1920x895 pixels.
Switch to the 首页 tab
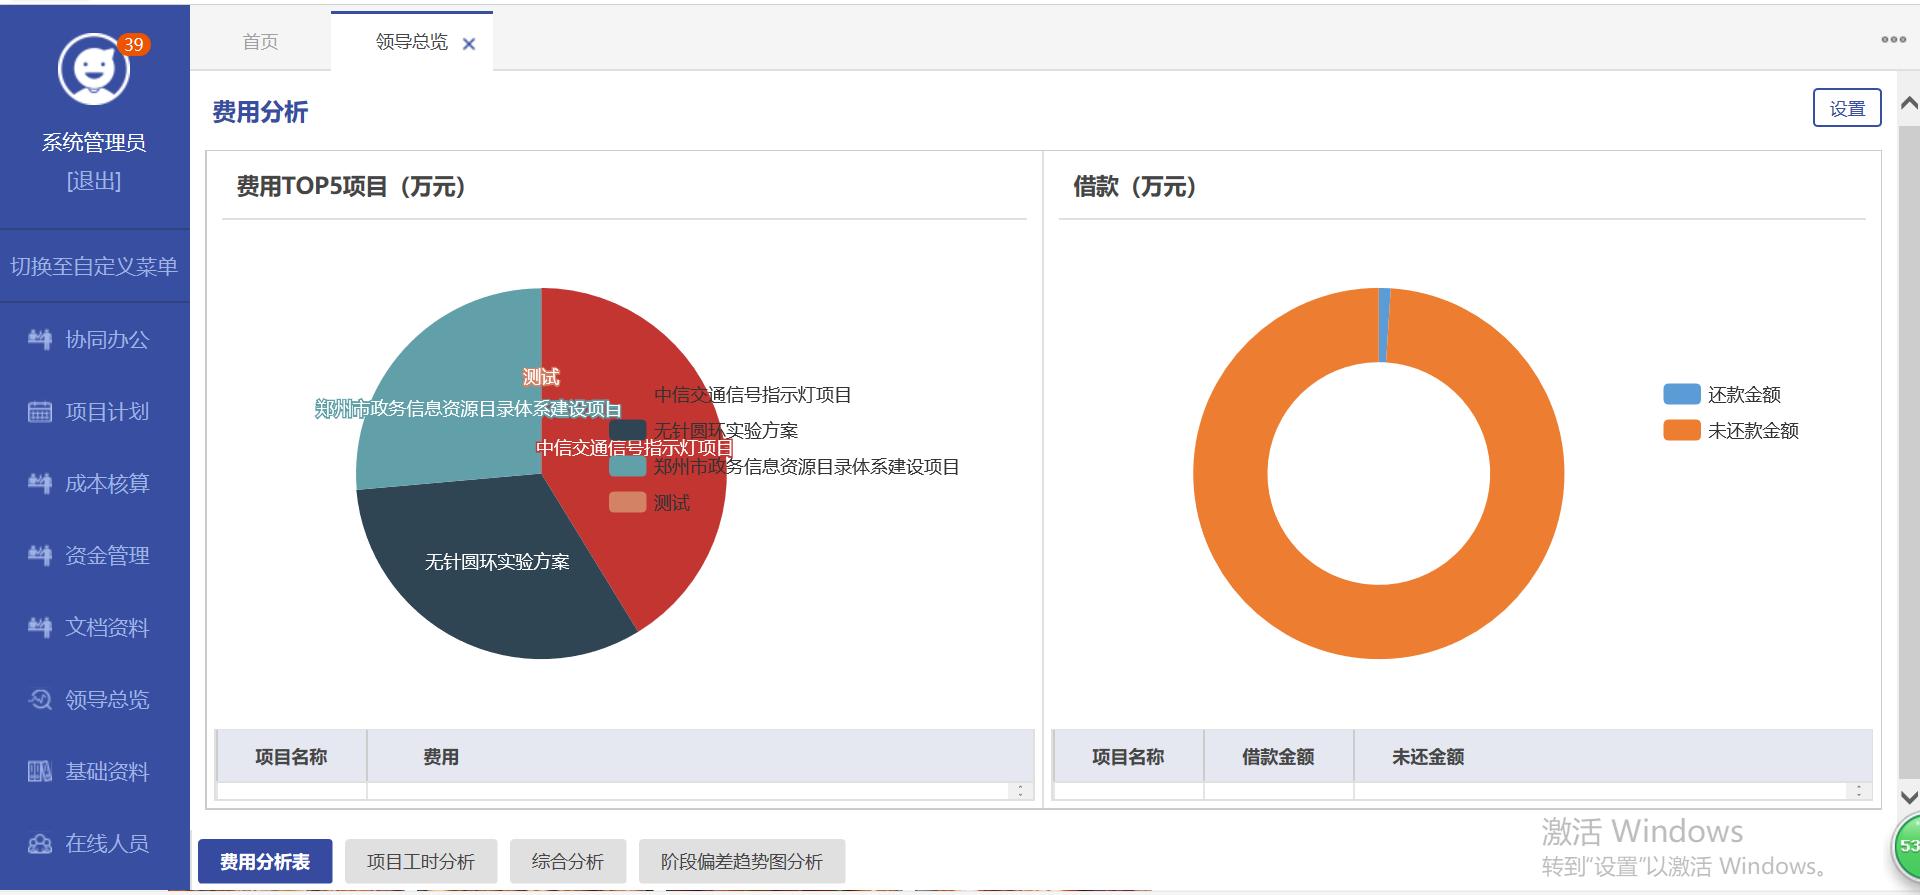(260, 42)
